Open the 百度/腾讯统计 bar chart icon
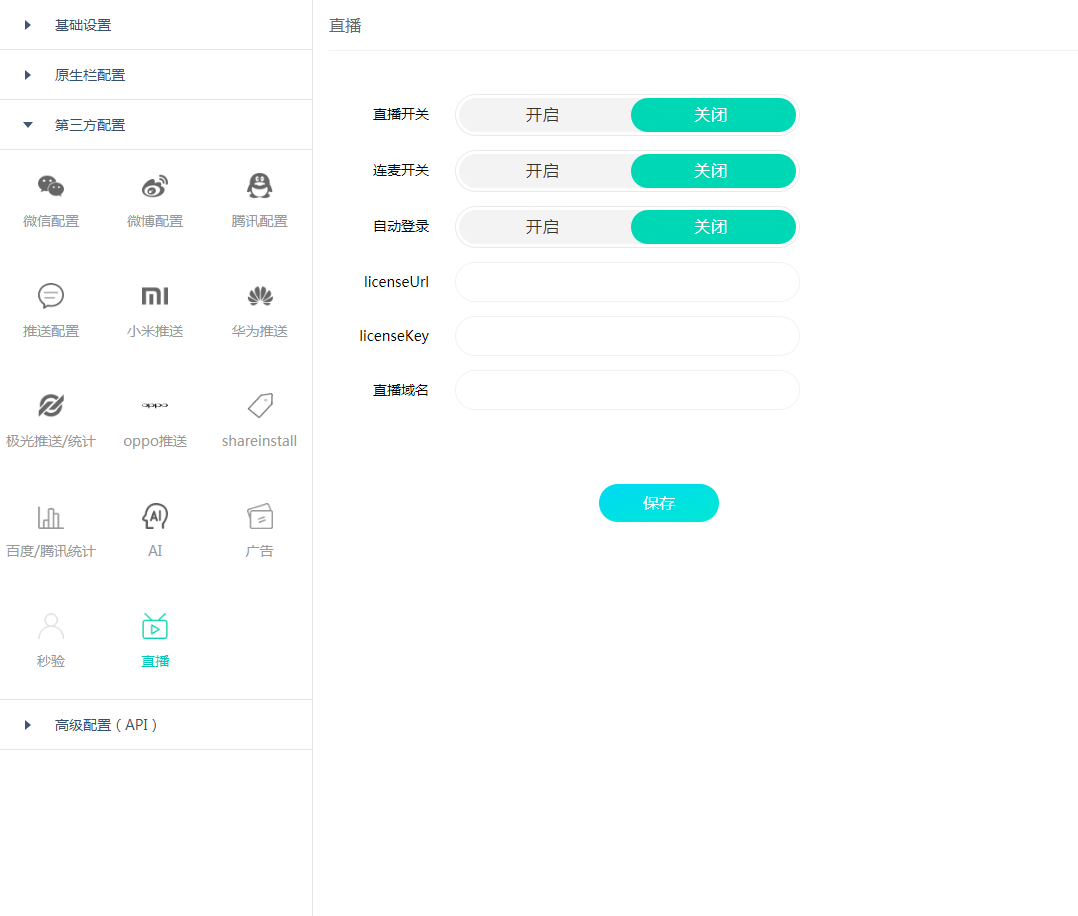This screenshot has width=1078, height=916. [x=51, y=516]
